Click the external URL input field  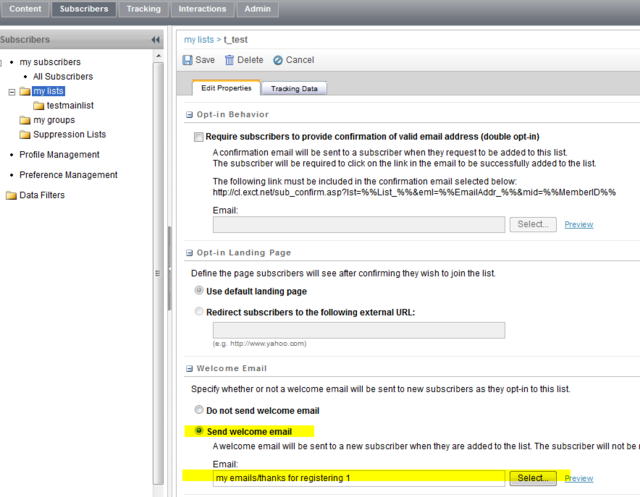359,330
